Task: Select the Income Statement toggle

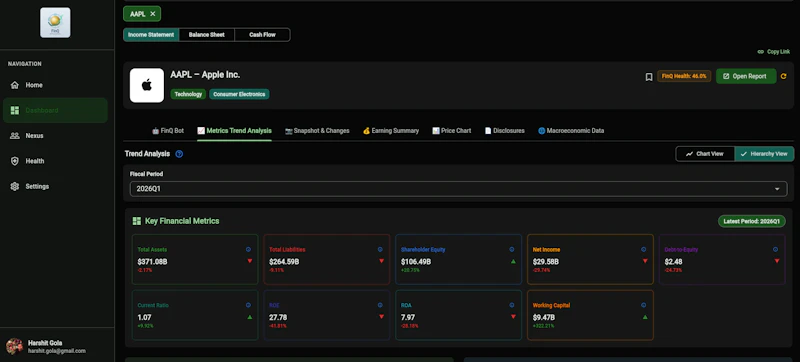Action: (x=151, y=35)
